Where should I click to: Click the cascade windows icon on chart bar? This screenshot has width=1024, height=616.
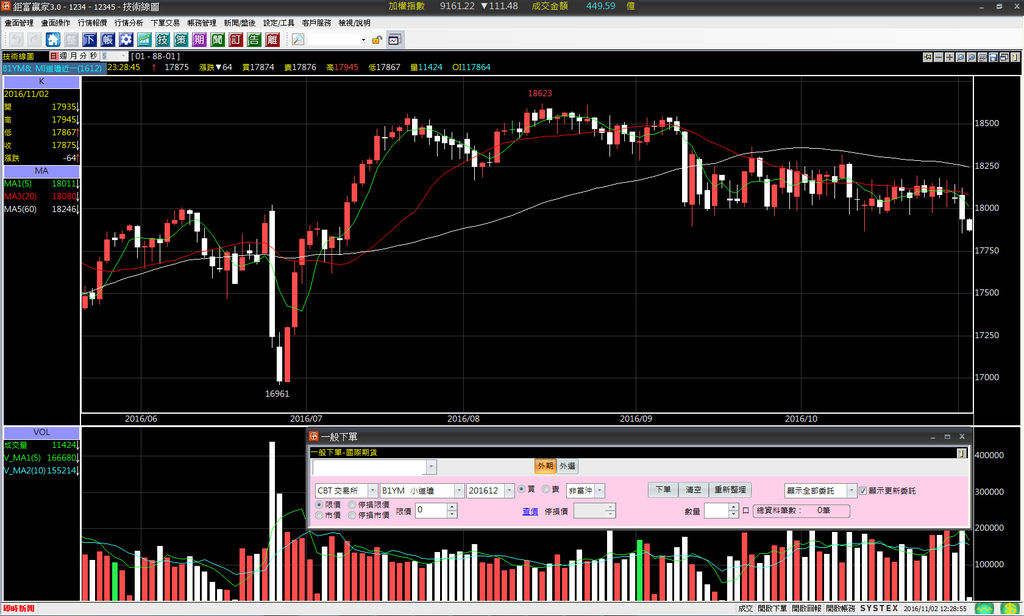[1004, 57]
